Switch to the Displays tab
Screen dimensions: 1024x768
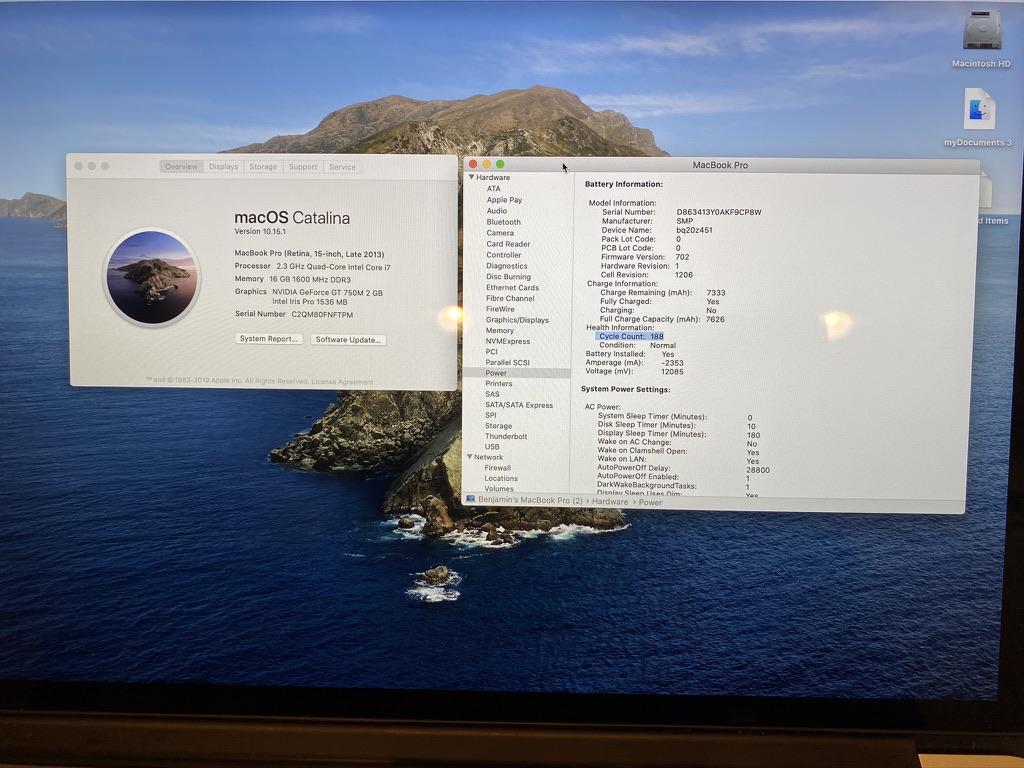(x=223, y=167)
